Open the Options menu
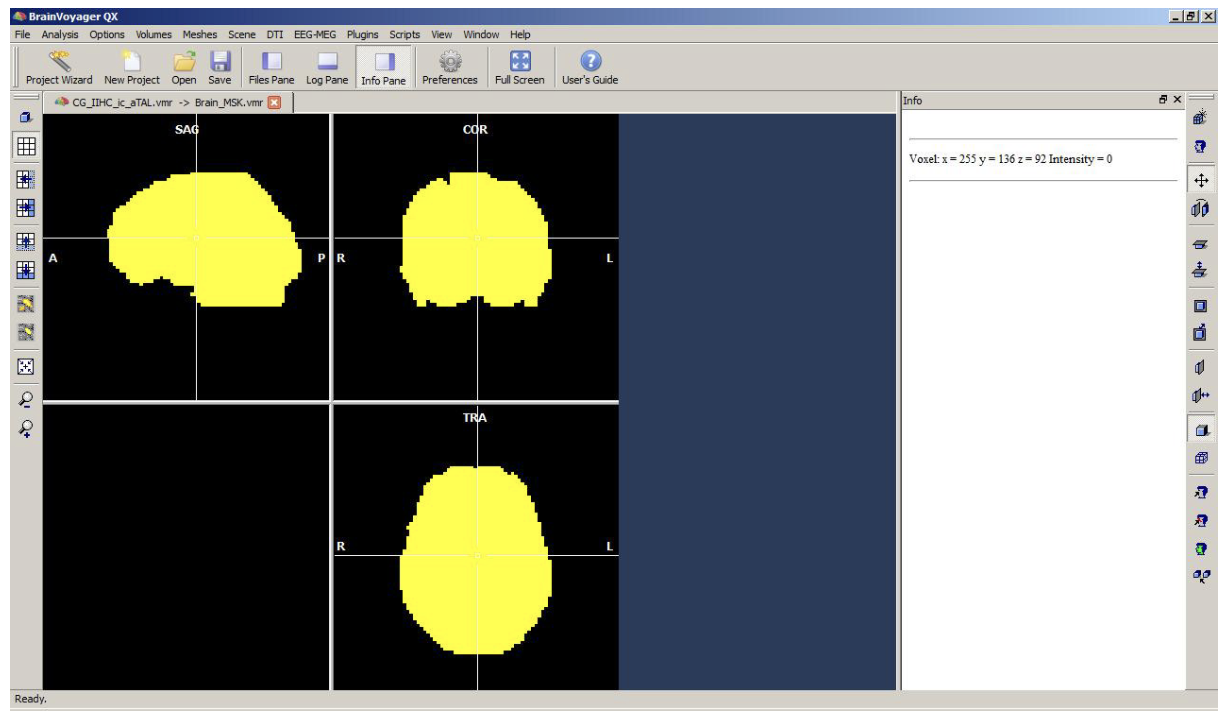 [107, 34]
